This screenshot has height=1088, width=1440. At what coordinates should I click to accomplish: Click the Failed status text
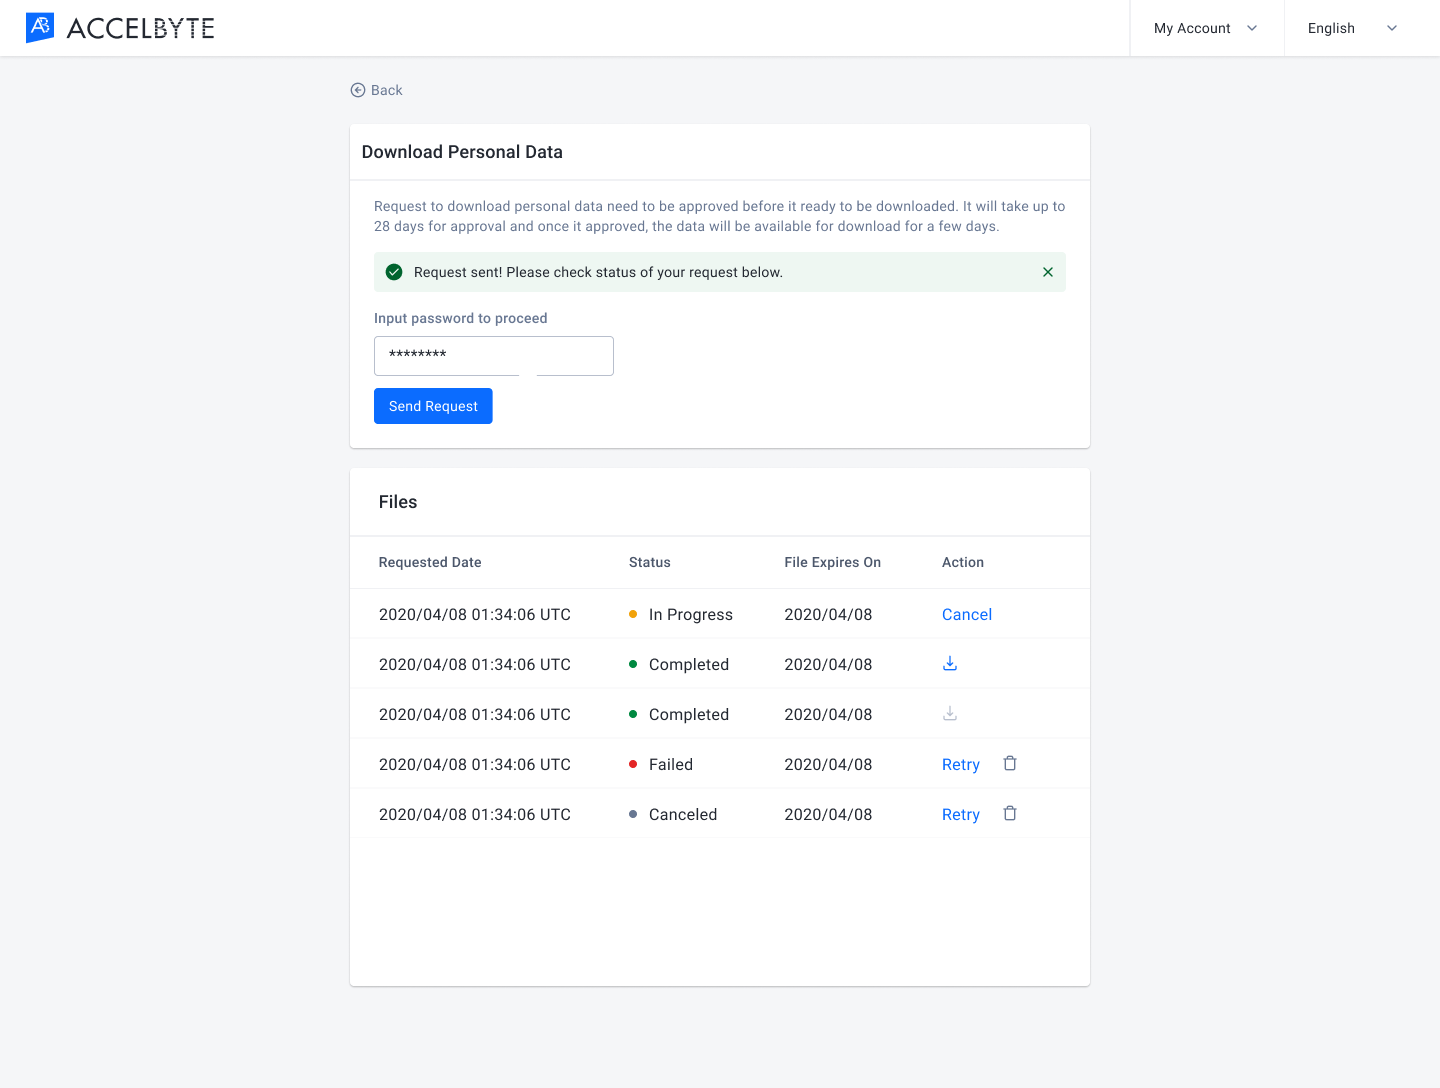coord(671,764)
